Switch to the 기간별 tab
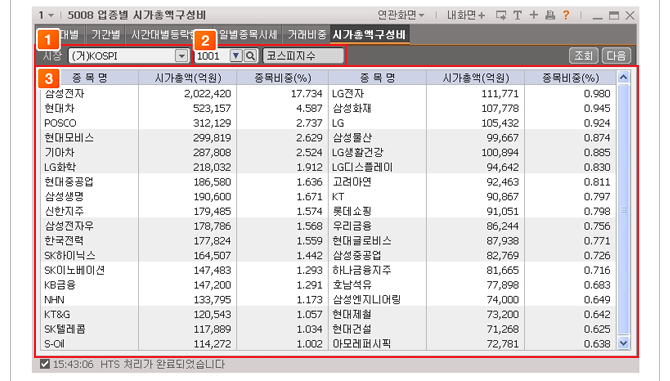This screenshot has width=670, height=381. click(x=106, y=35)
